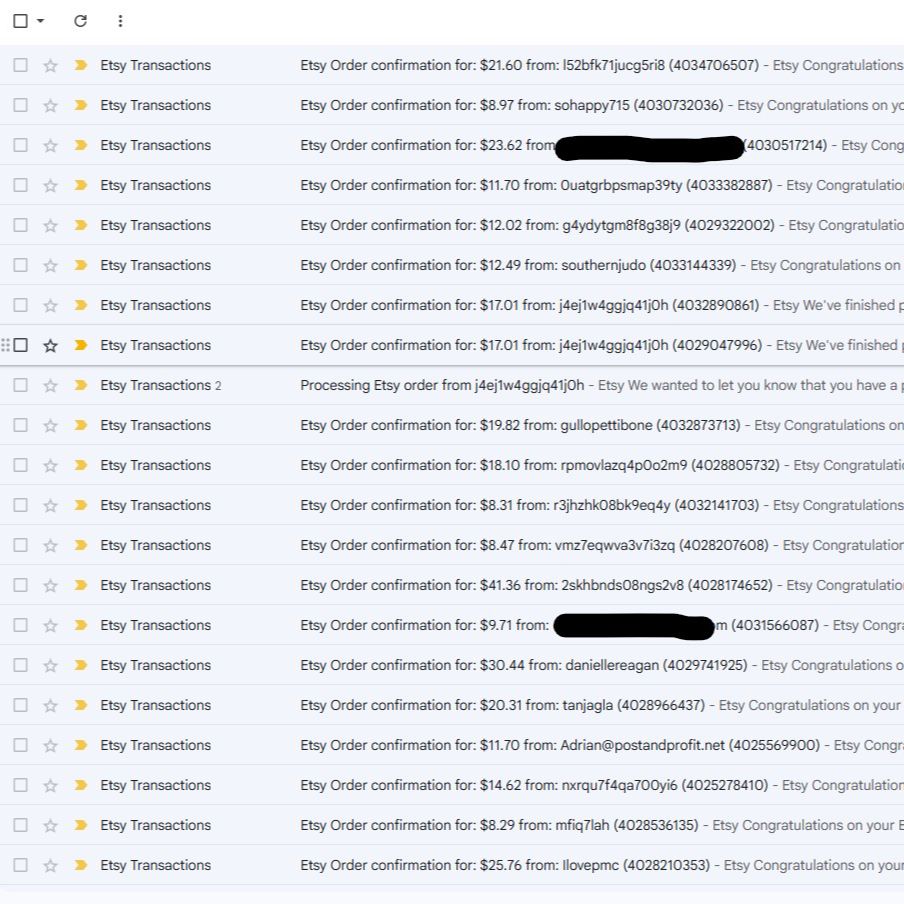904x904 pixels.
Task: Star the $17.01 order 4032890861 email
Action: (x=51, y=305)
